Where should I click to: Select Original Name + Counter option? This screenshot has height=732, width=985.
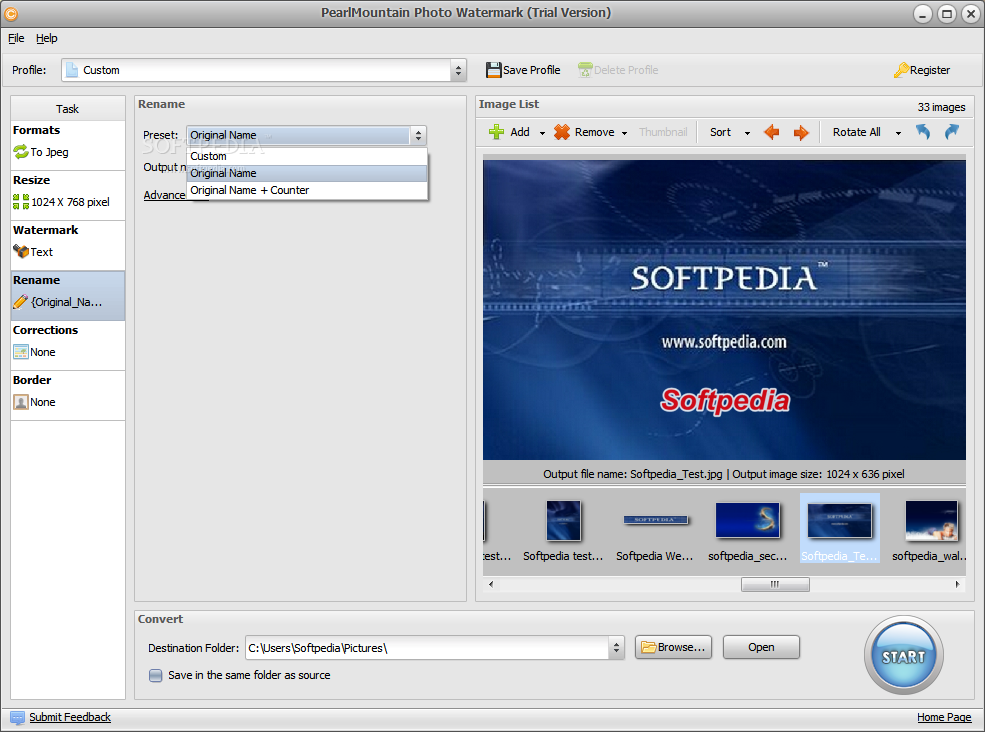pos(307,190)
